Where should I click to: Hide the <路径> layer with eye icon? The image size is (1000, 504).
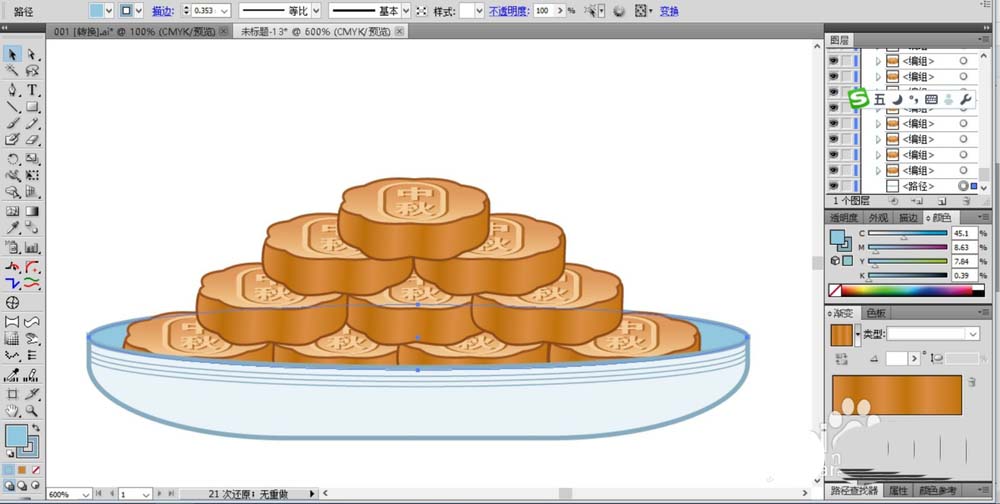[833, 186]
